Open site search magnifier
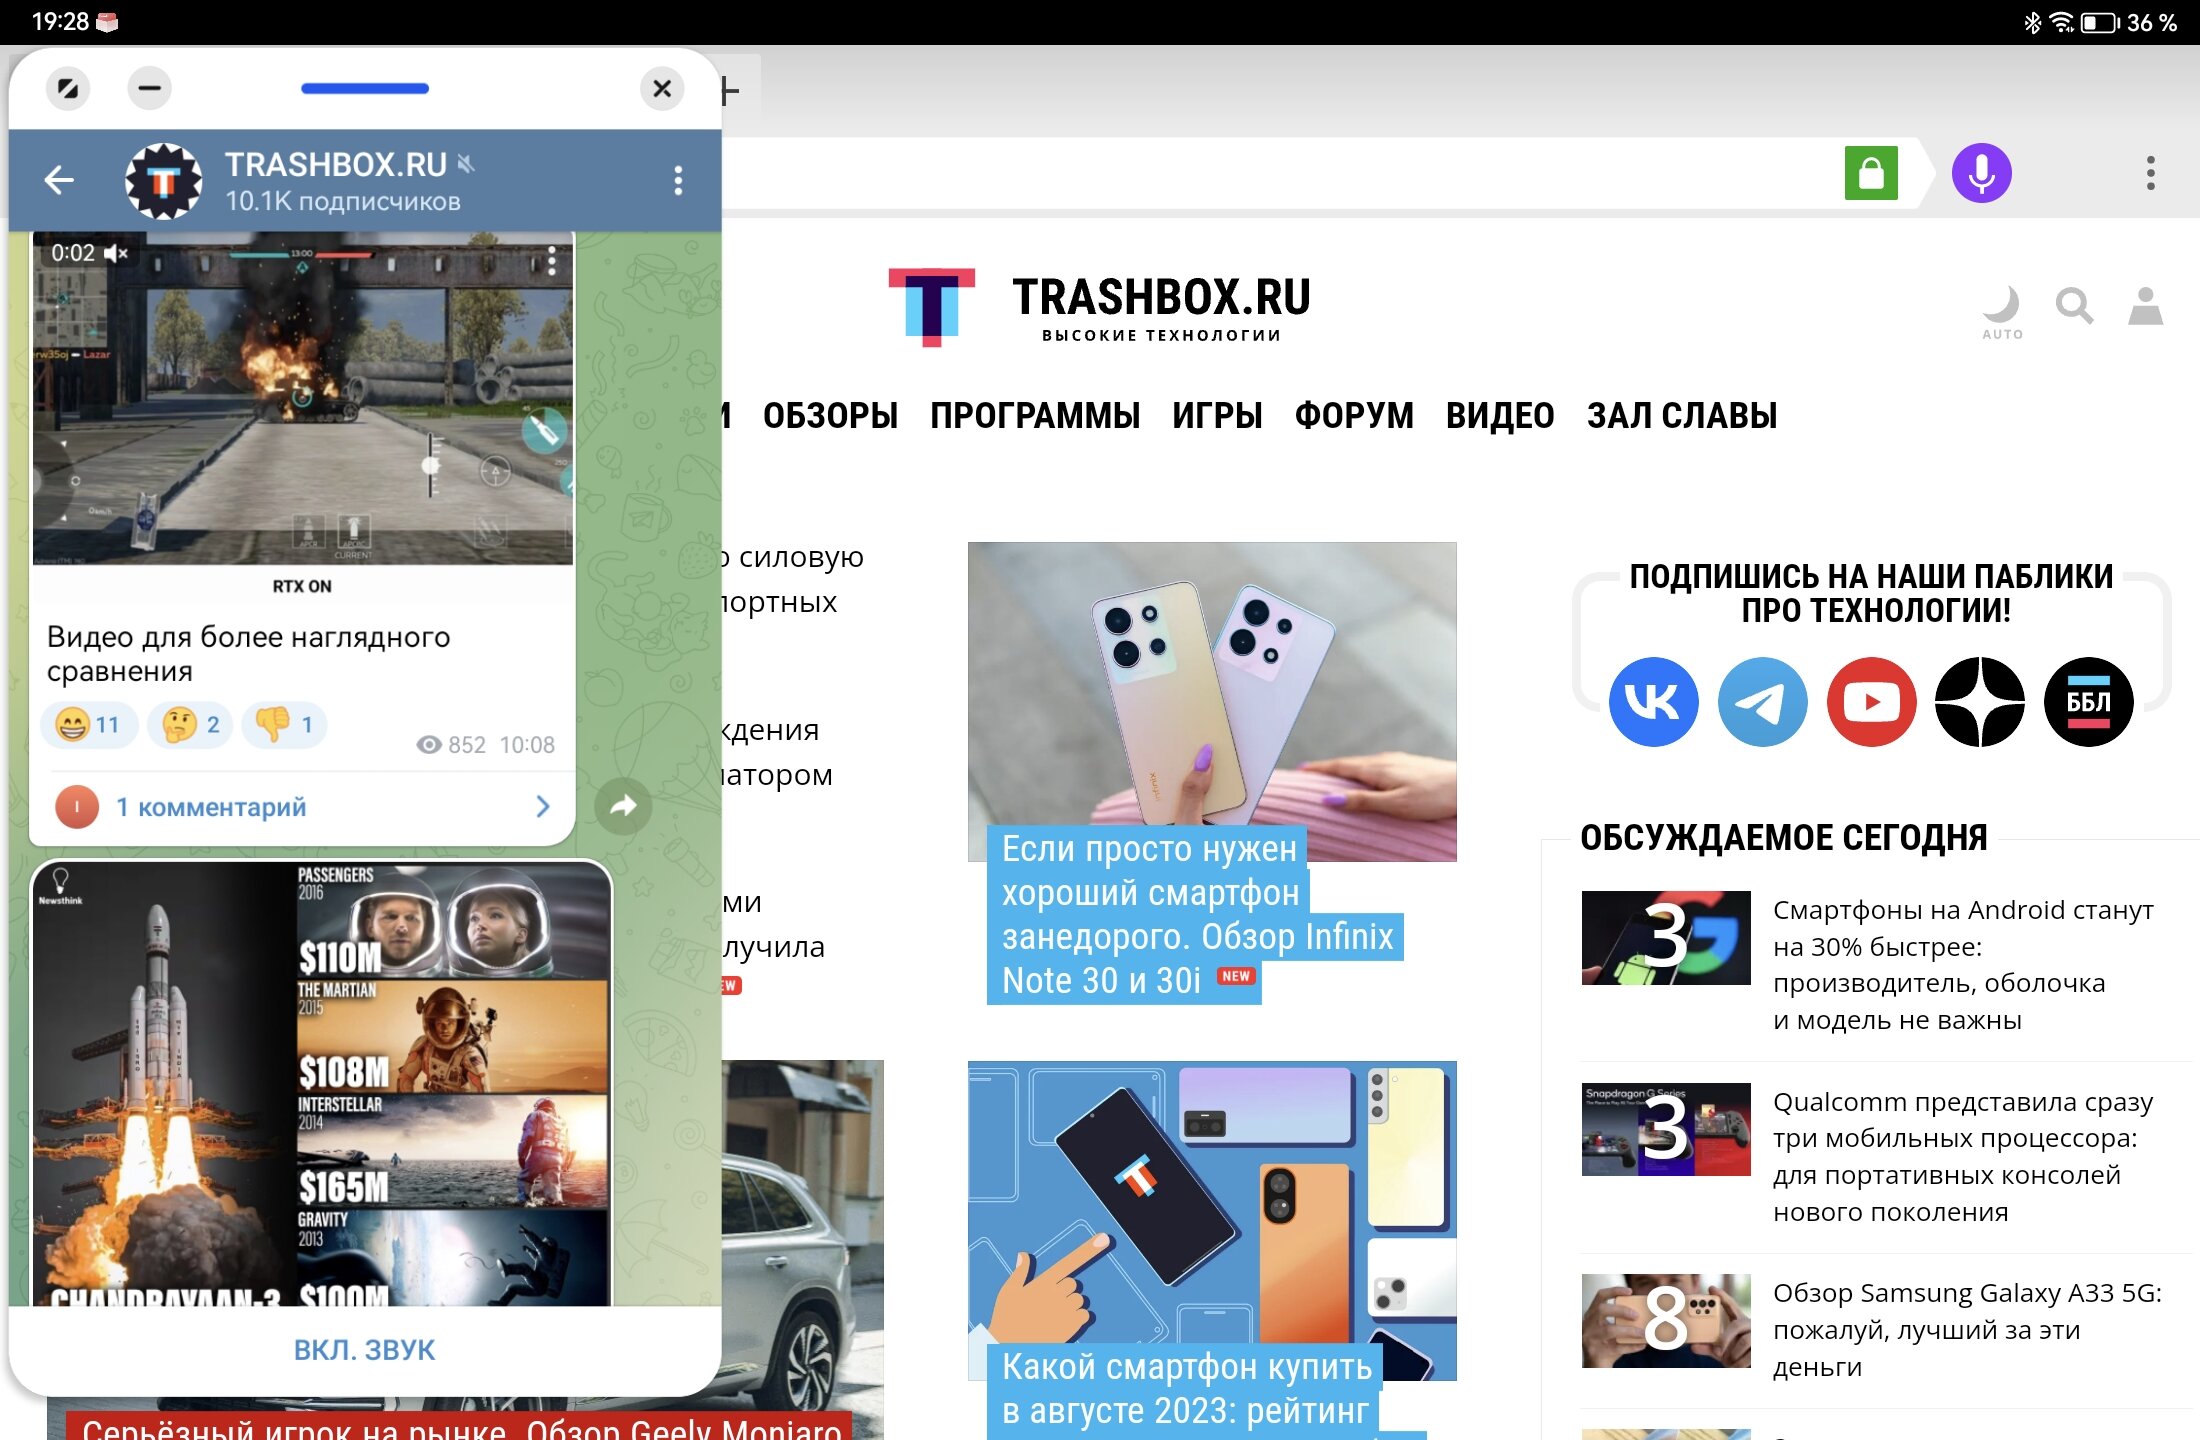Image resolution: width=2200 pixels, height=1440 pixels. [2074, 306]
